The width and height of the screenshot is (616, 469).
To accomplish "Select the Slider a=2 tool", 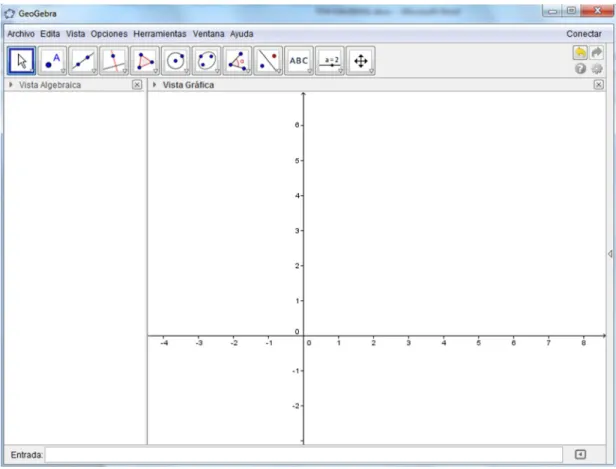I will click(330, 60).
